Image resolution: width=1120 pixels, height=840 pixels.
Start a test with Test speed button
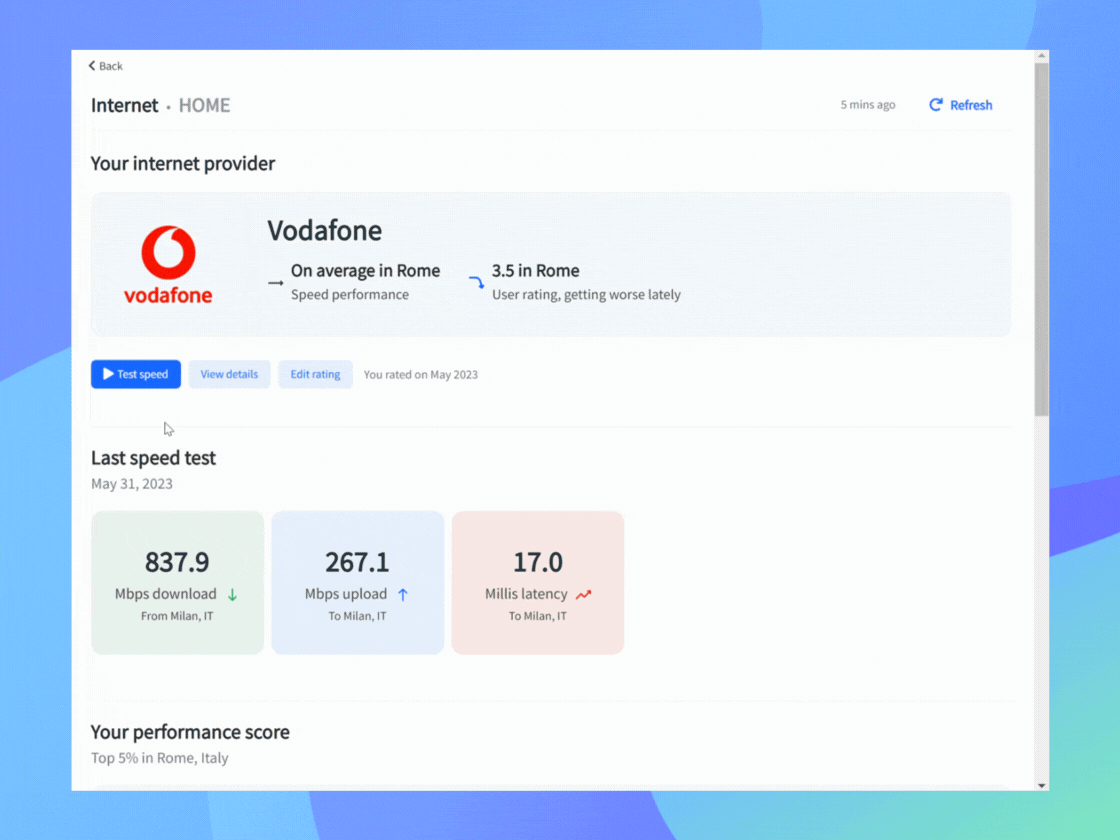(x=136, y=374)
